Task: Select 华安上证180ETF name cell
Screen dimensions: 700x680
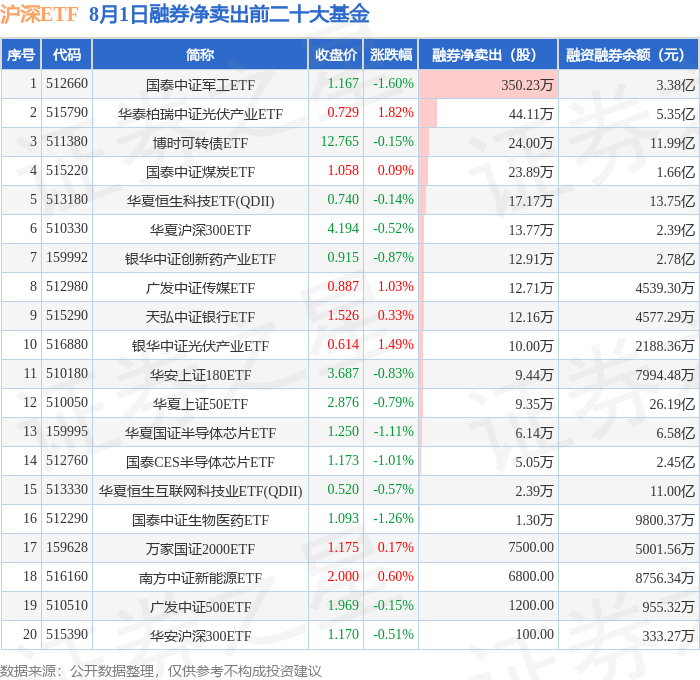Action: [200, 375]
